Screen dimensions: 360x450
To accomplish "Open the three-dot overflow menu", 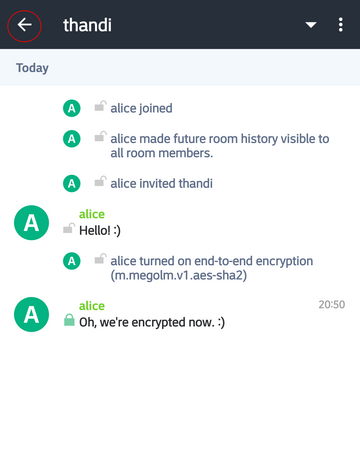I will click(x=340, y=25).
